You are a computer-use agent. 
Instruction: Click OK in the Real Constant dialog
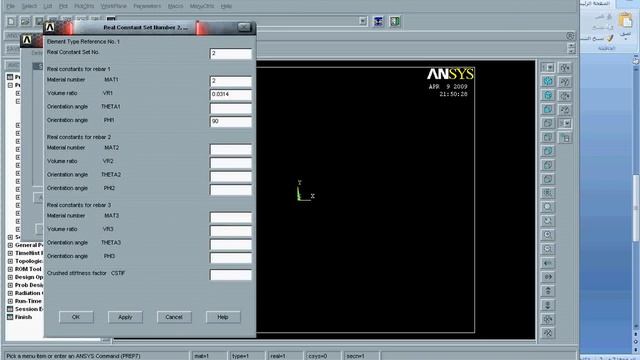[76, 317]
